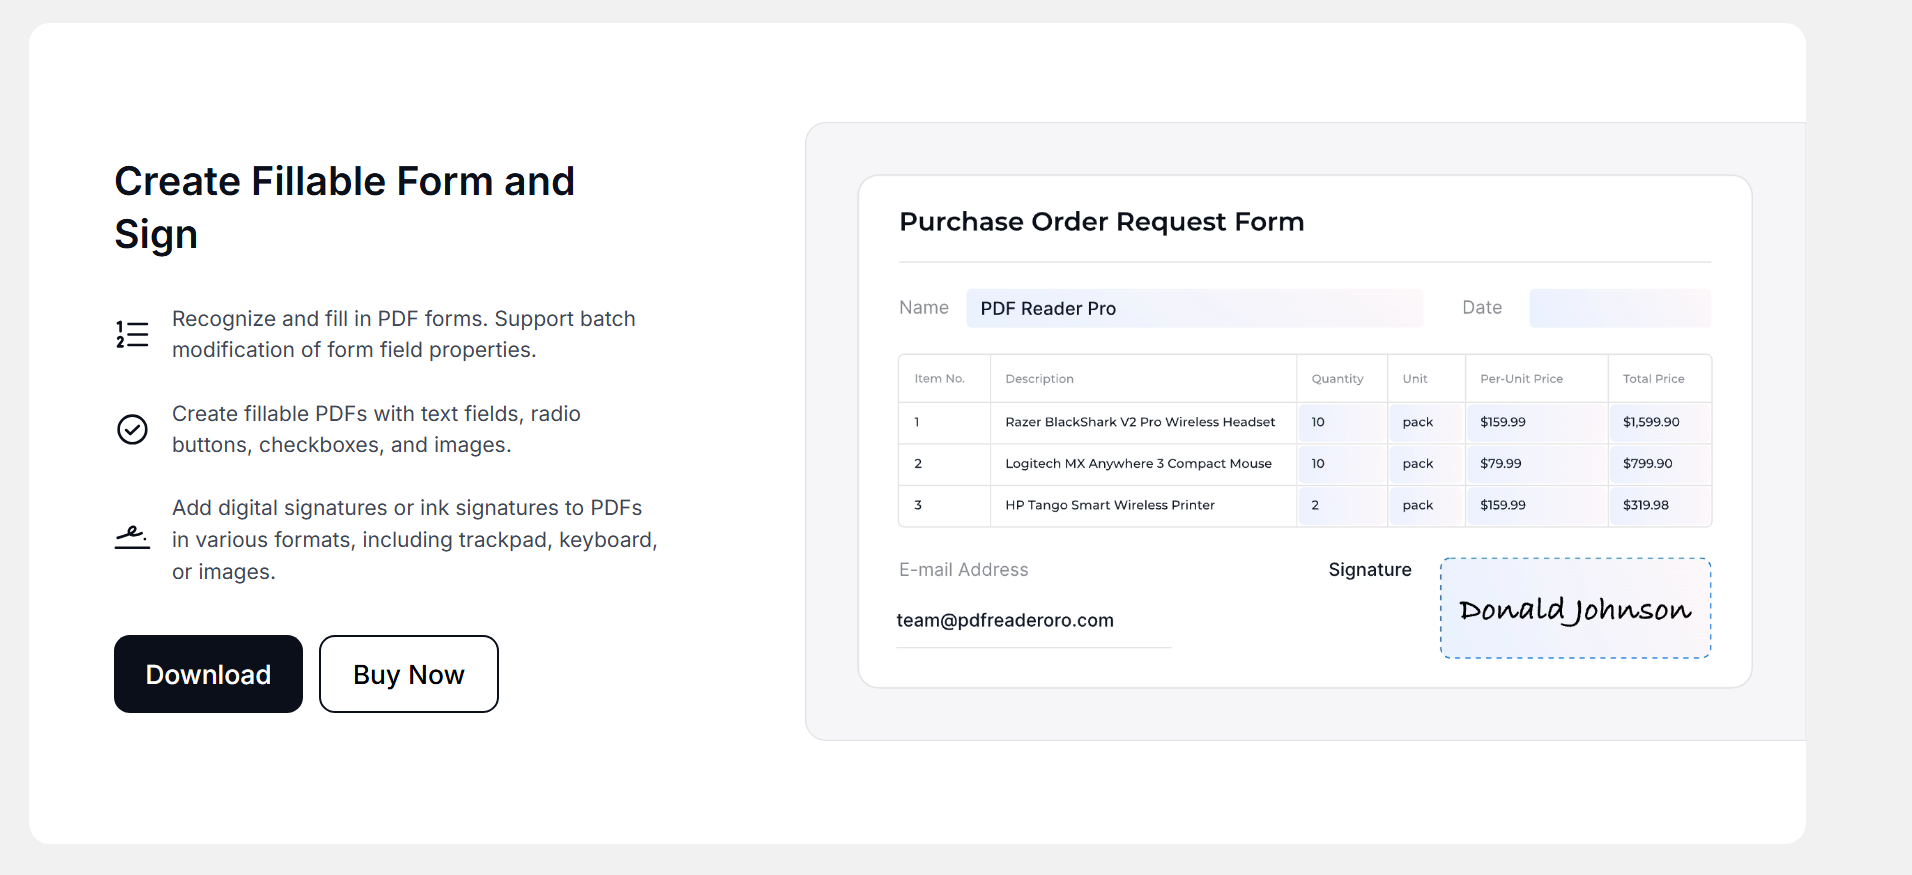Click the $1,599.90 total price cell

tap(1660, 422)
